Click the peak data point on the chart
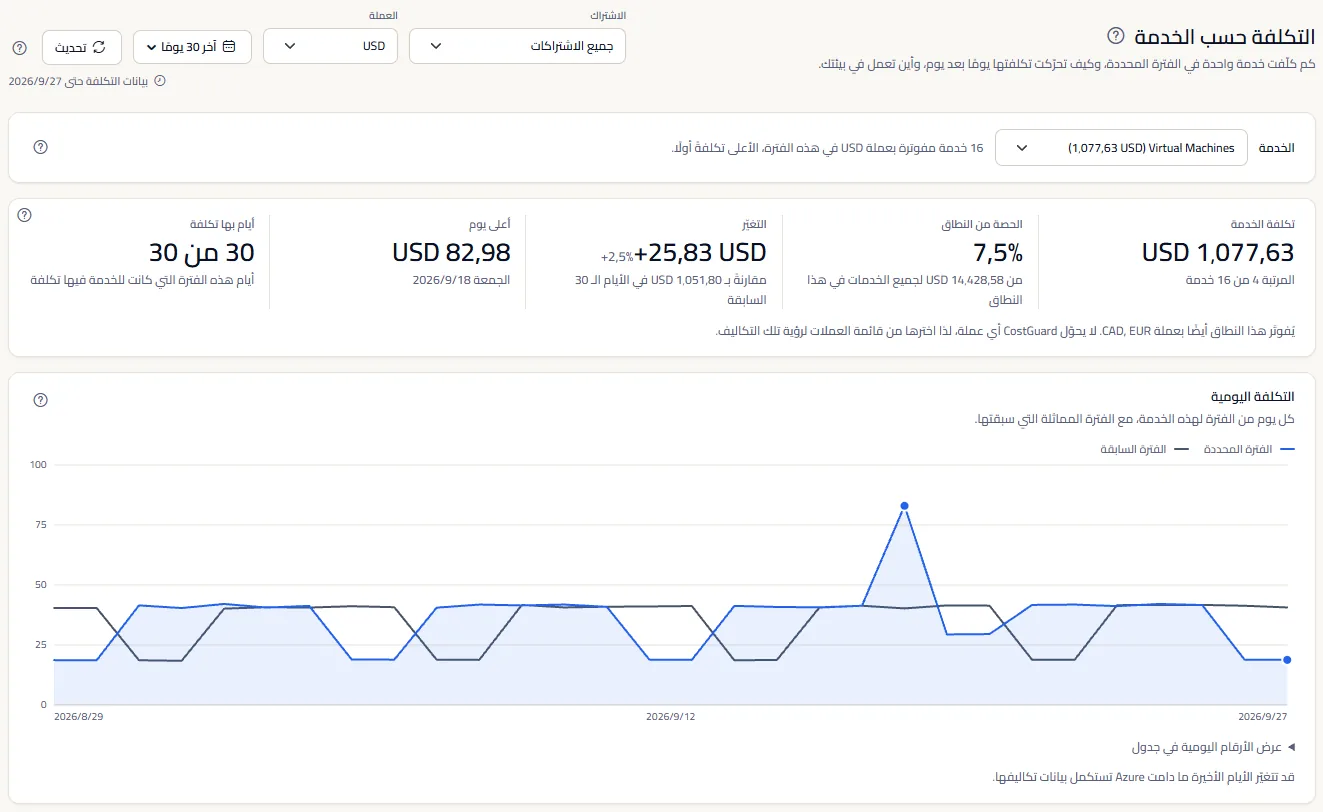The height and width of the screenshot is (812, 1323). pyautogui.click(x=904, y=506)
